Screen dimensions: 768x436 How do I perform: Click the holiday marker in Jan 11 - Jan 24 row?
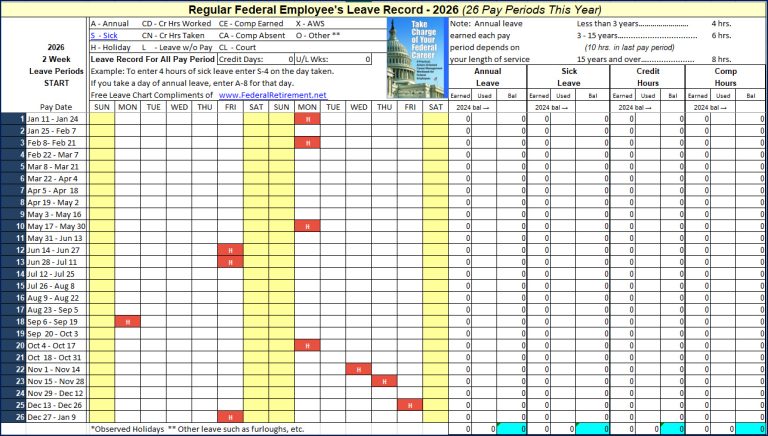tap(307, 119)
